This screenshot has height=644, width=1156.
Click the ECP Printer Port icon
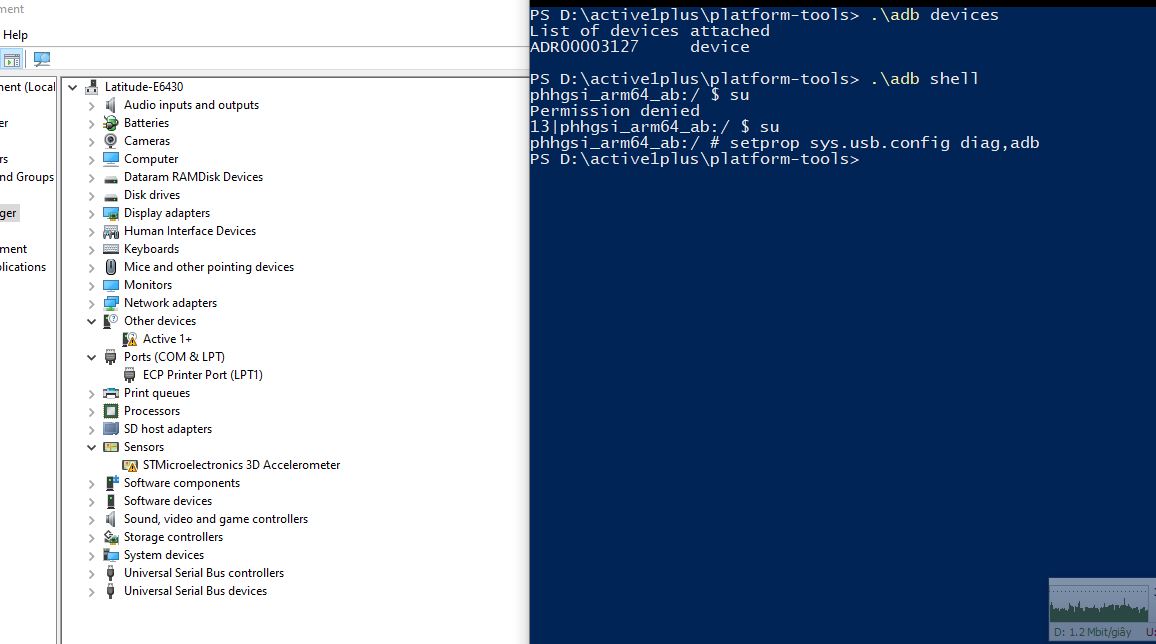130,375
